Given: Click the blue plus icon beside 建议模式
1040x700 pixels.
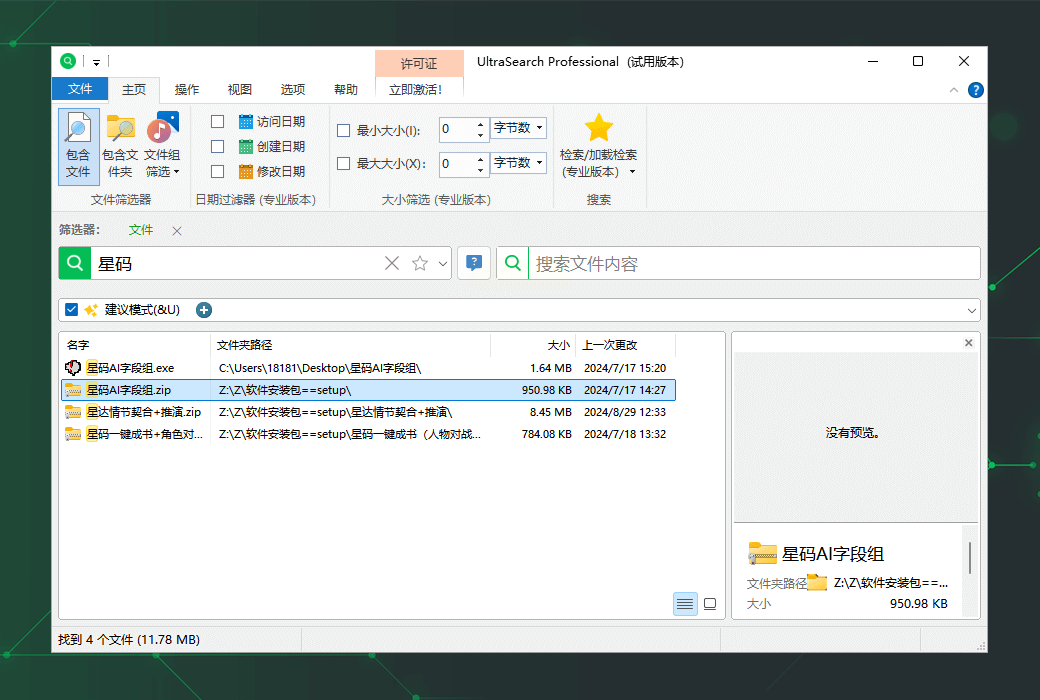Looking at the screenshot, I should click(x=204, y=310).
